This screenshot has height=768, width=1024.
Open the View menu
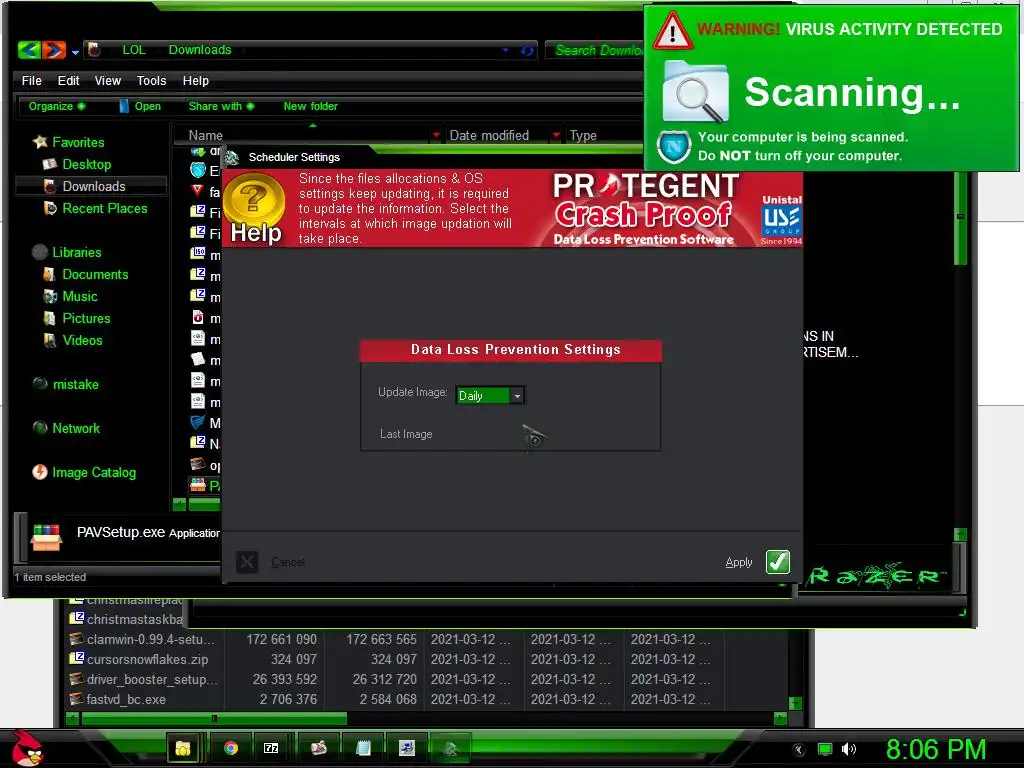pos(108,80)
